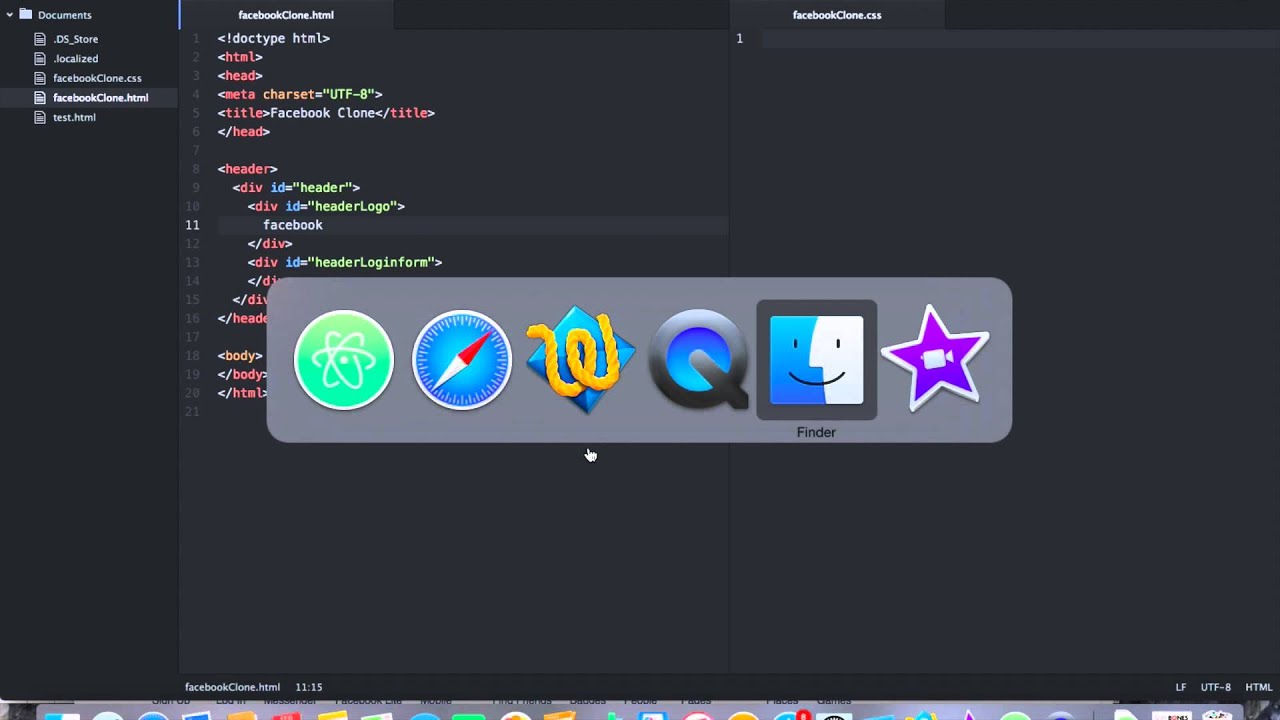Image resolution: width=1280 pixels, height=720 pixels.
Task: Click the facebookClone.html status bar path
Action: point(232,687)
